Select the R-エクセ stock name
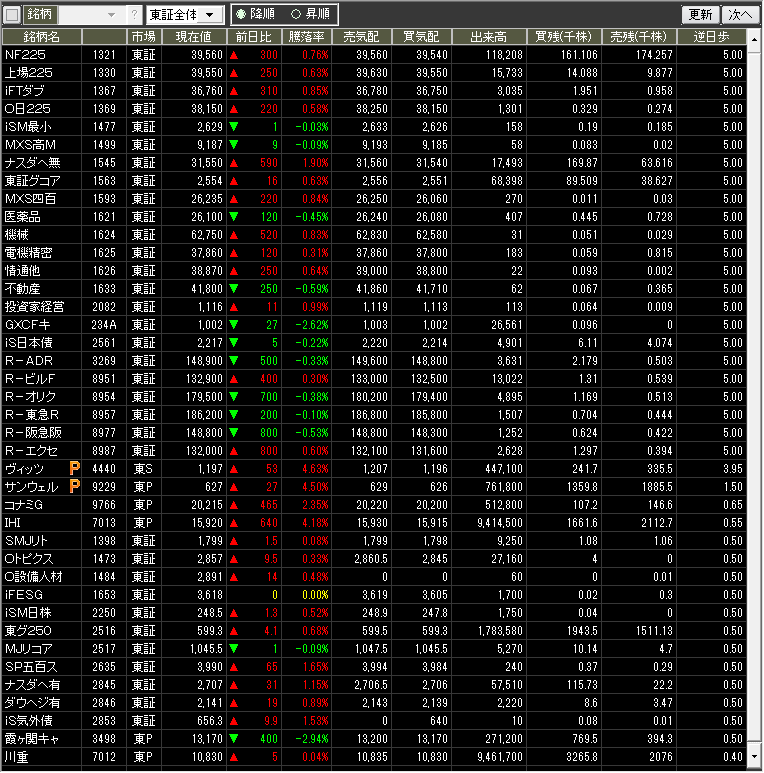The height and width of the screenshot is (773, 764). pyautogui.click(x=31, y=451)
